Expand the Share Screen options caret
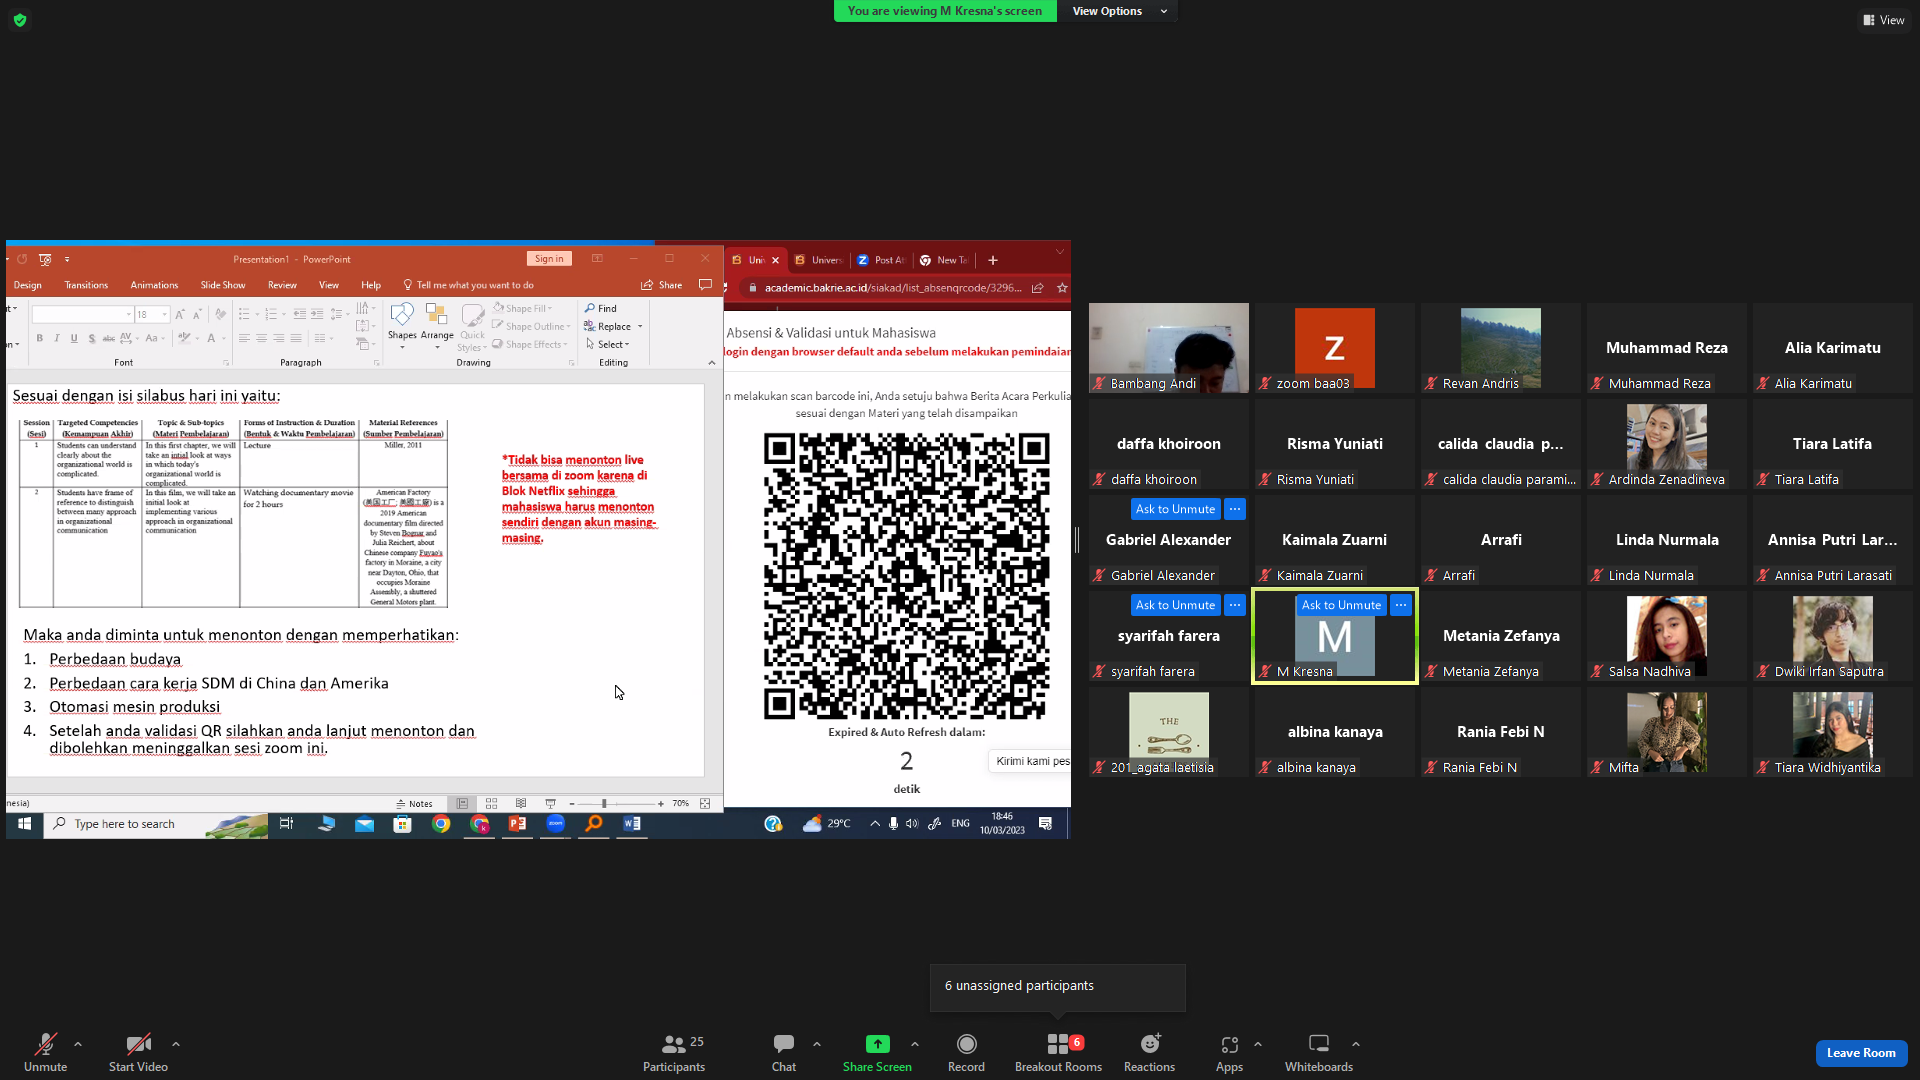This screenshot has width=1920, height=1080. click(915, 1044)
